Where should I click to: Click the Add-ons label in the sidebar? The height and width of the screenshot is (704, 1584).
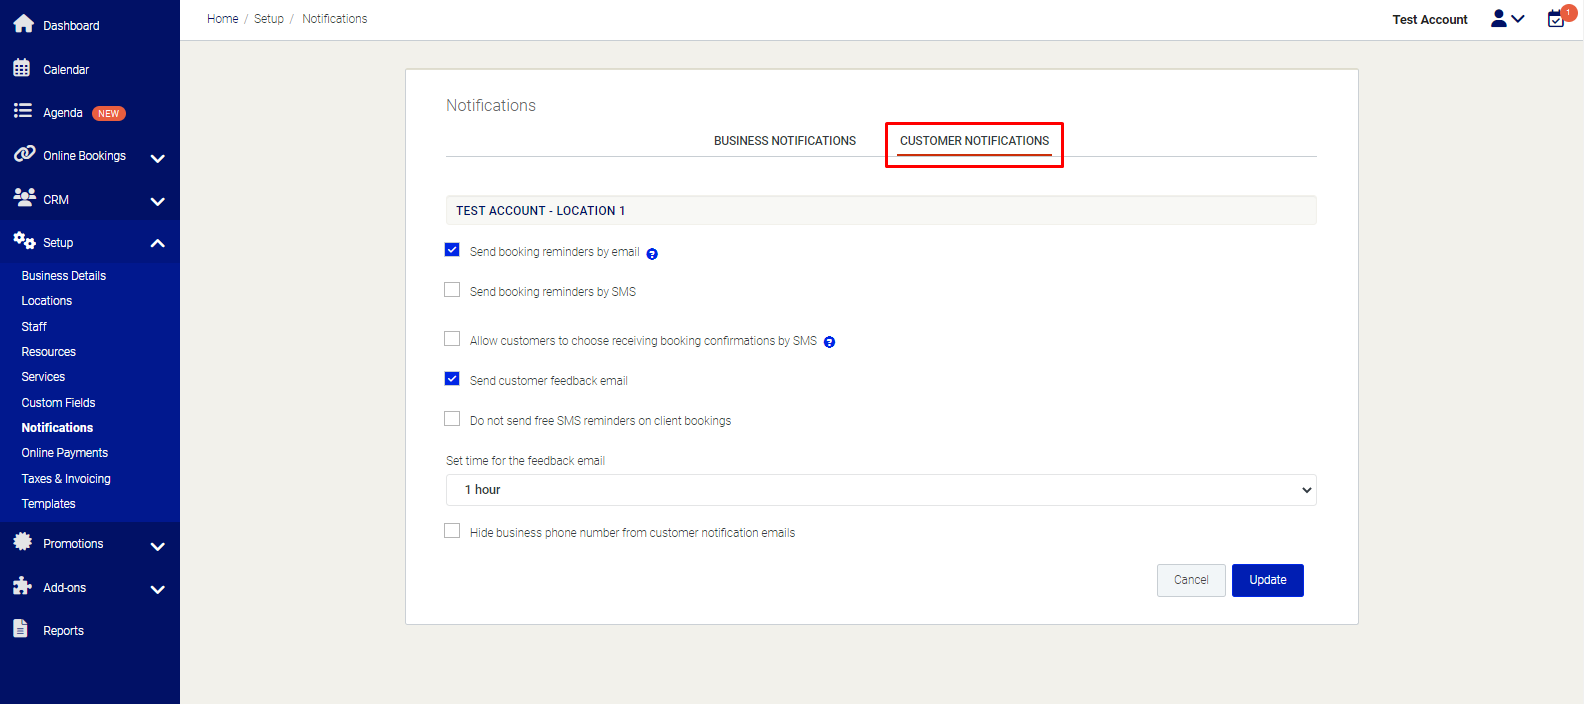65,588
